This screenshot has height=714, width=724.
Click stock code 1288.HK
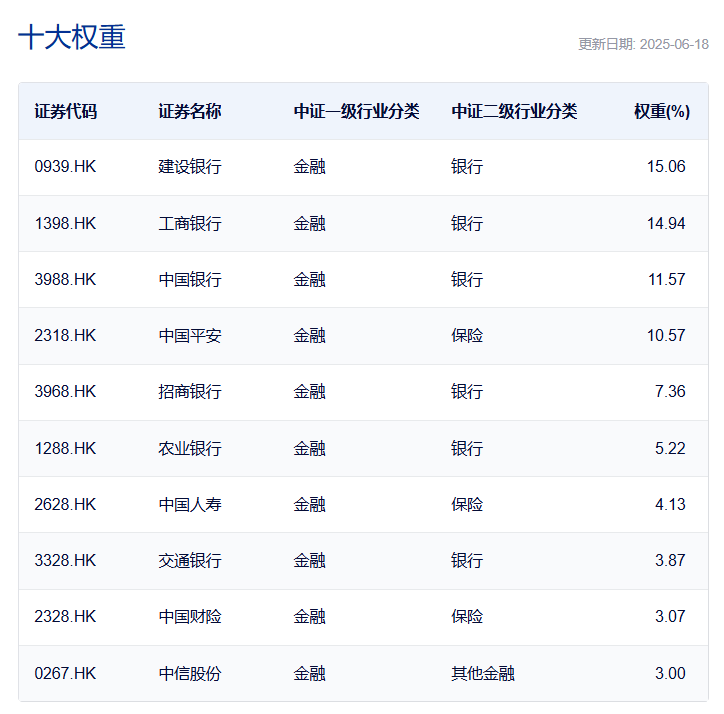[65, 448]
